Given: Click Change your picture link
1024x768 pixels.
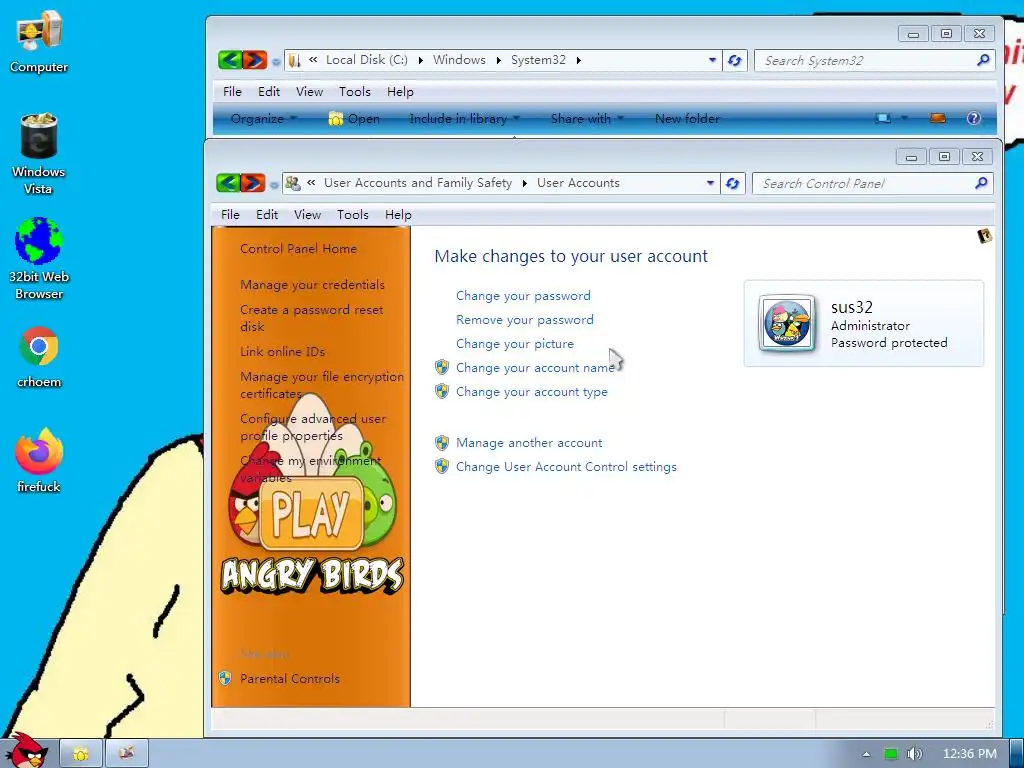Looking at the screenshot, I should 515,344.
